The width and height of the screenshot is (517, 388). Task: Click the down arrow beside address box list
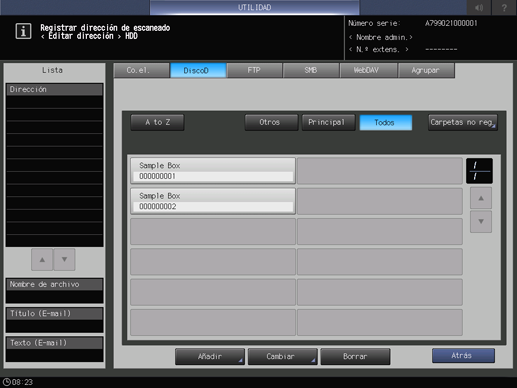point(481,221)
